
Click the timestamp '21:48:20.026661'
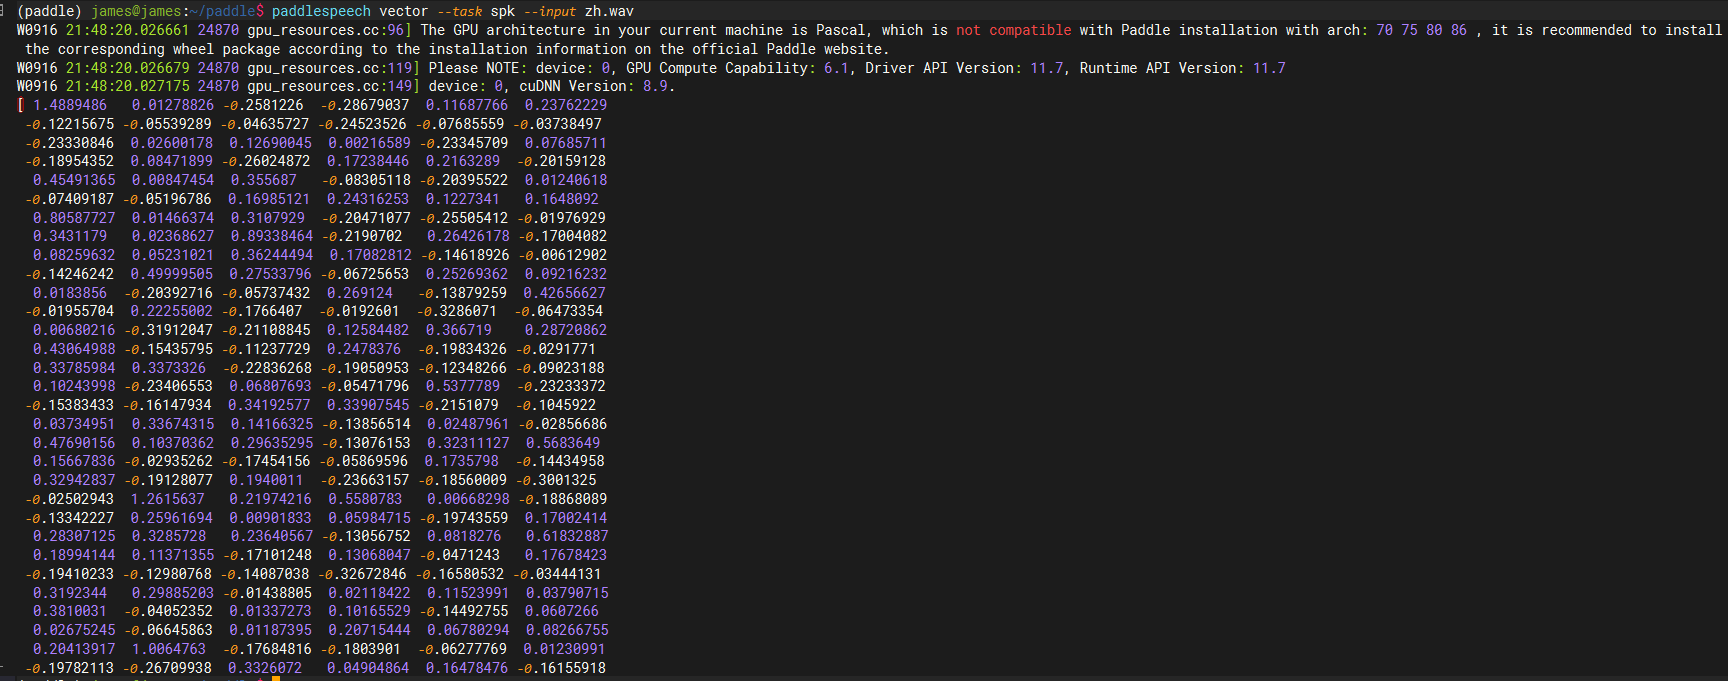(127, 30)
